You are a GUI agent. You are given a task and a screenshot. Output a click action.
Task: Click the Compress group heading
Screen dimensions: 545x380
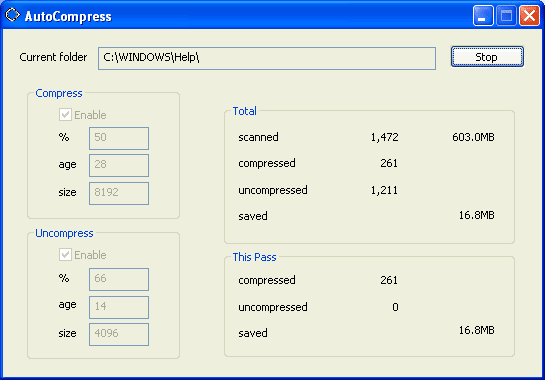[59, 93]
